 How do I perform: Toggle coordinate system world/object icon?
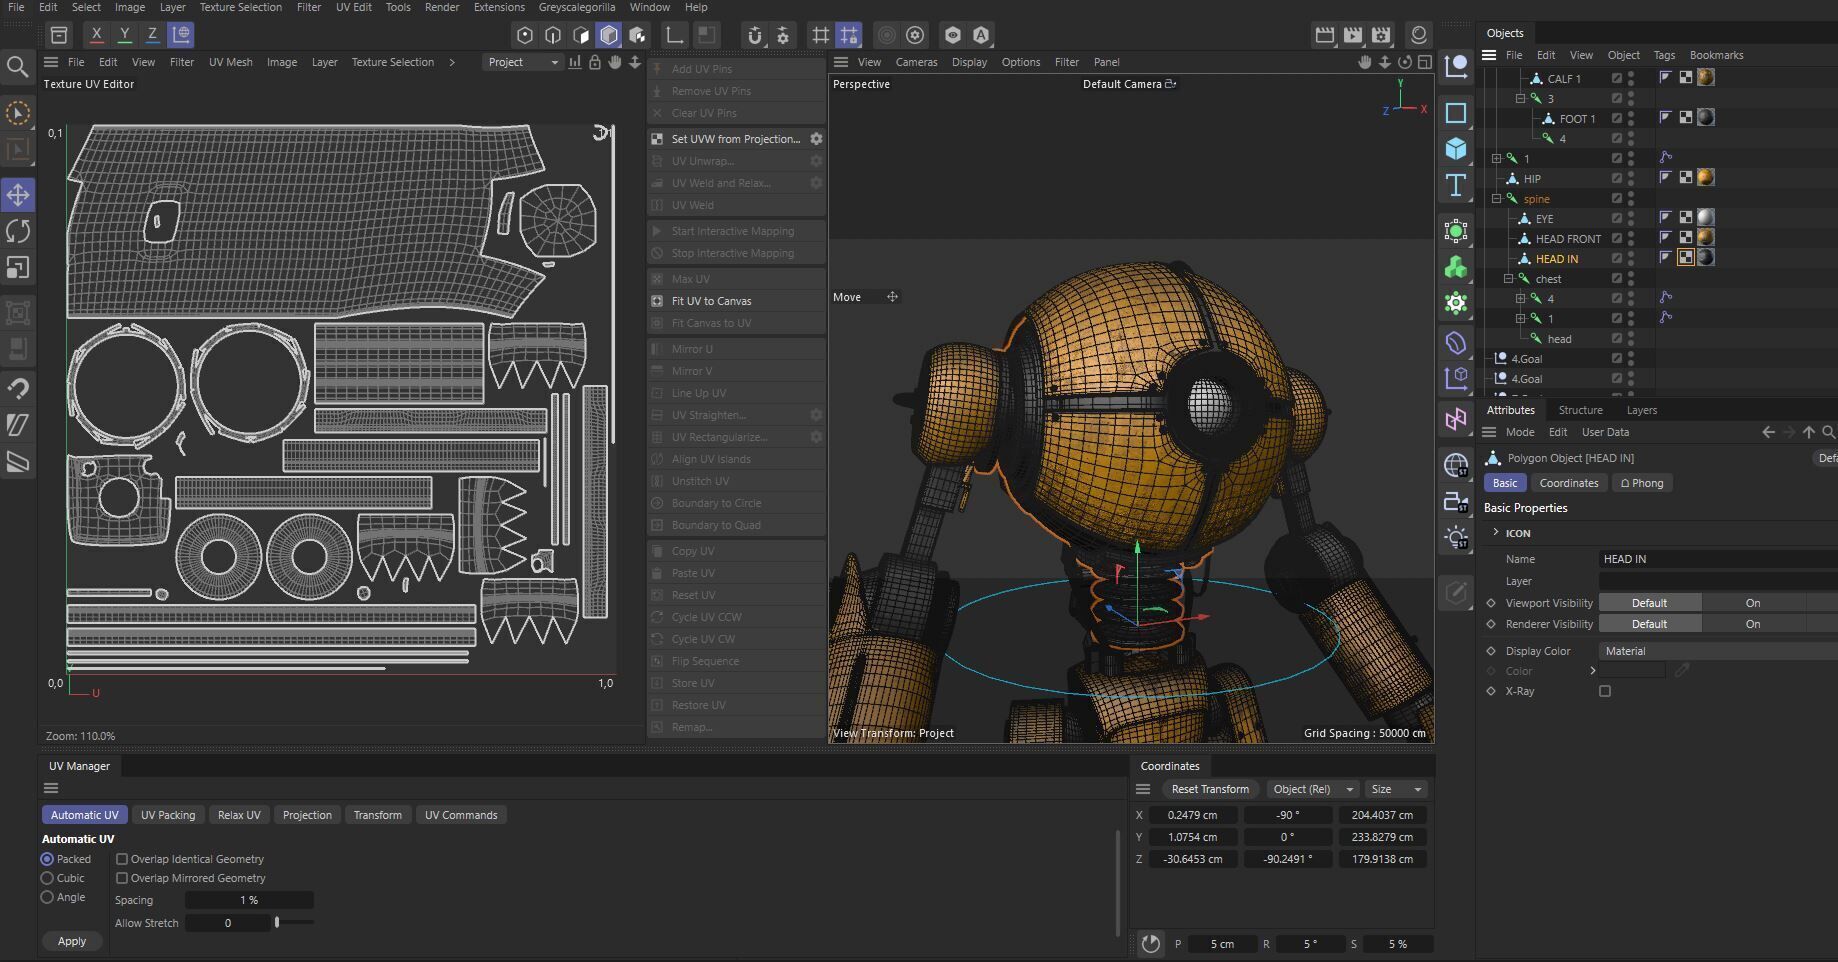click(x=181, y=34)
